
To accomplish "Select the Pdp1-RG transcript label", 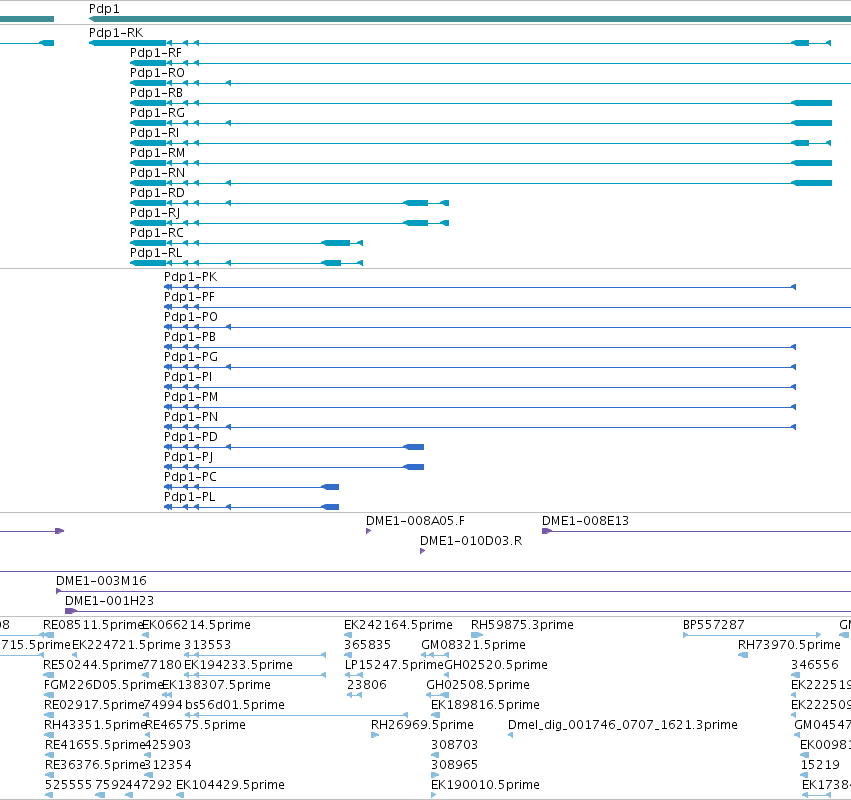I will click(157, 113).
